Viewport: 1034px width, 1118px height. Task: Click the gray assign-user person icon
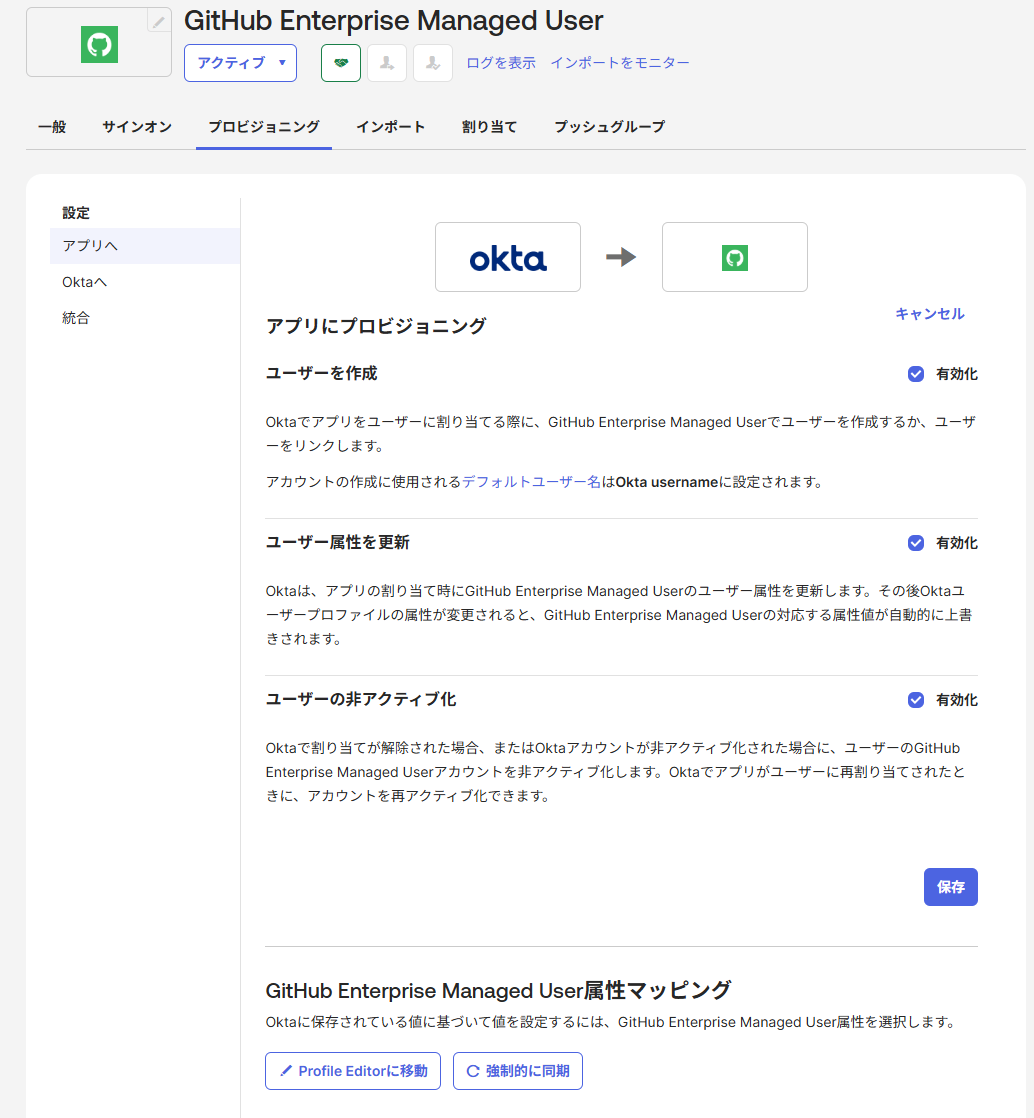387,62
